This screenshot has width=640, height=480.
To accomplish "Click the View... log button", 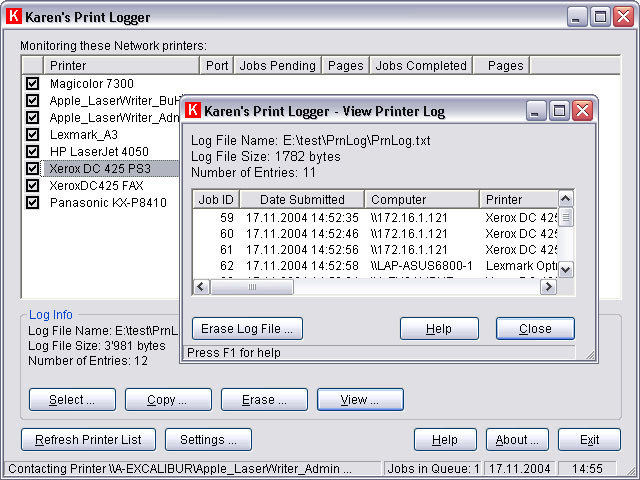I will coord(360,400).
